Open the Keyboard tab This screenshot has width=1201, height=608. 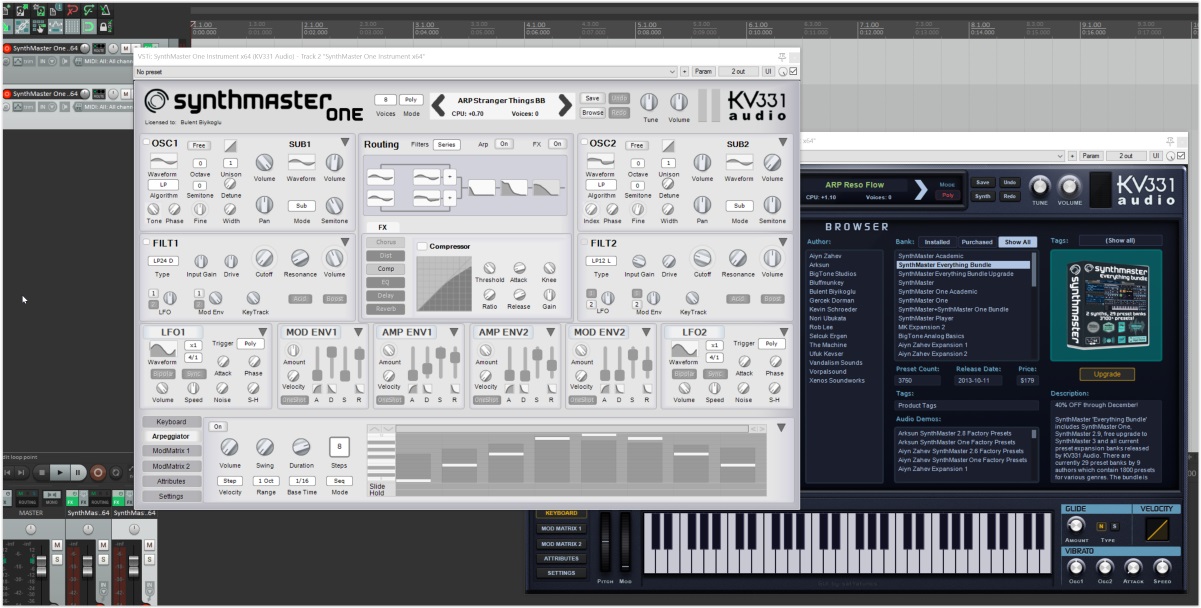[x=170, y=422]
